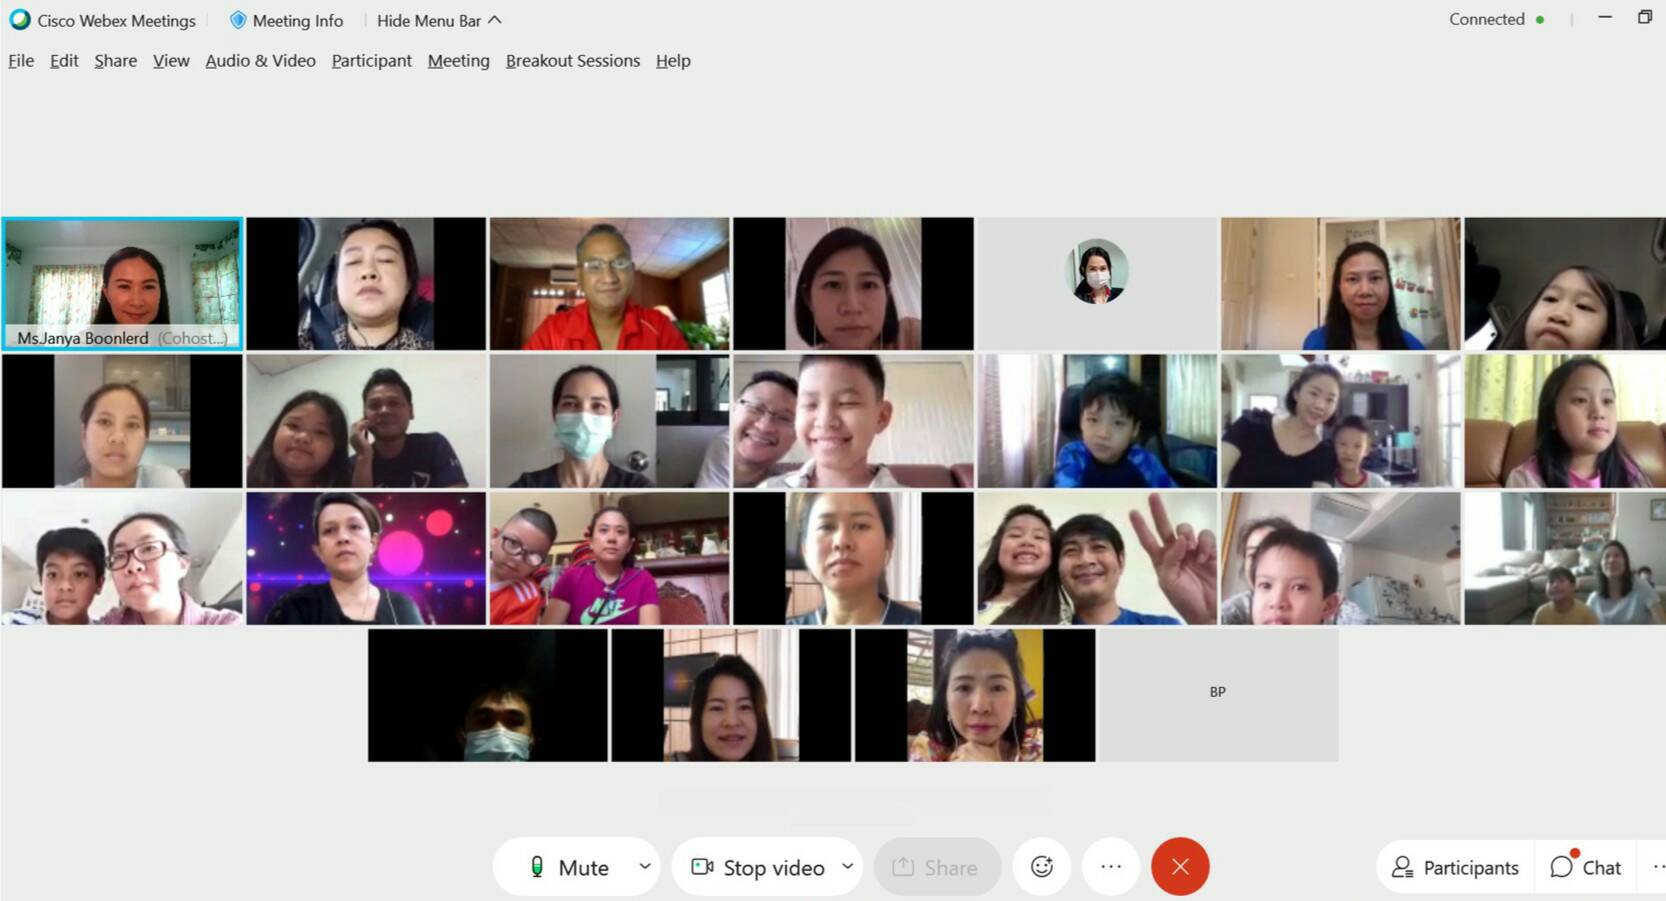Screen dimensions: 1666x901
Task: Expand video options arrow beside Stop video
Action: coord(848,867)
